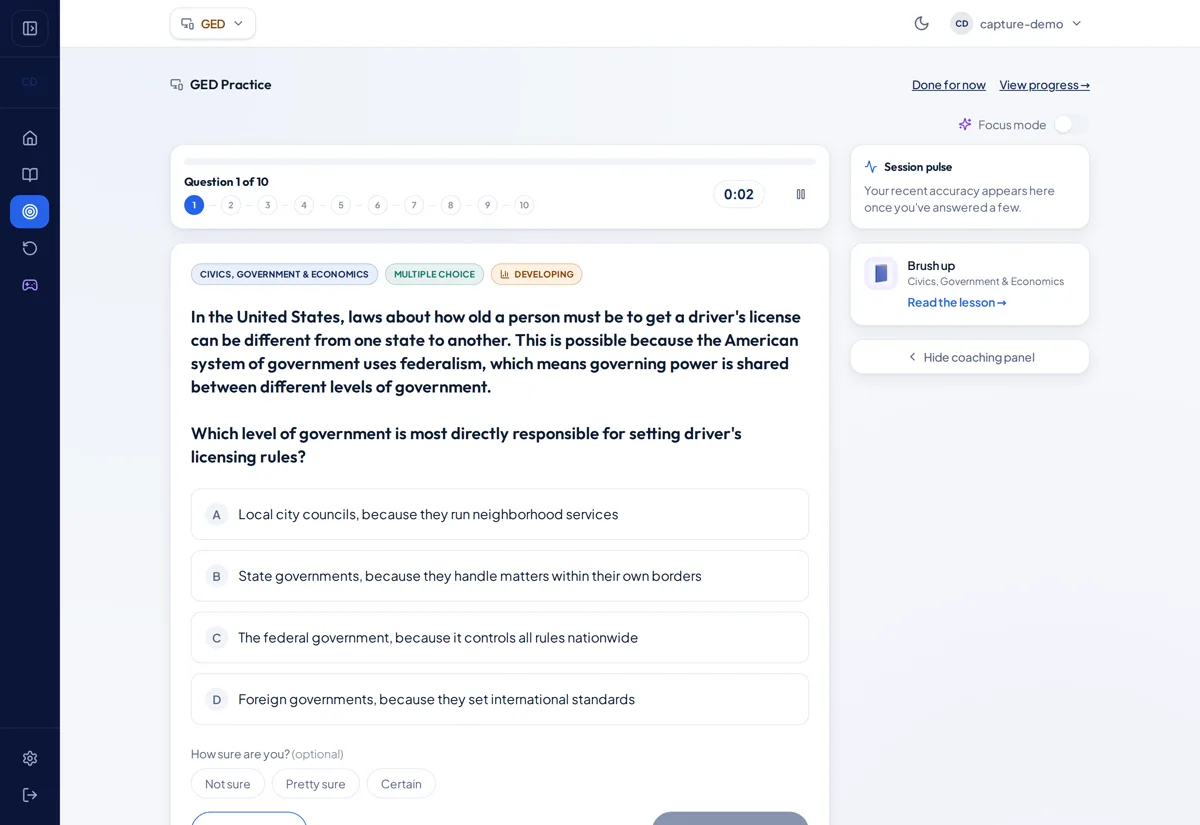
Task: Click the Multiple Choice tag
Action: coord(434,274)
